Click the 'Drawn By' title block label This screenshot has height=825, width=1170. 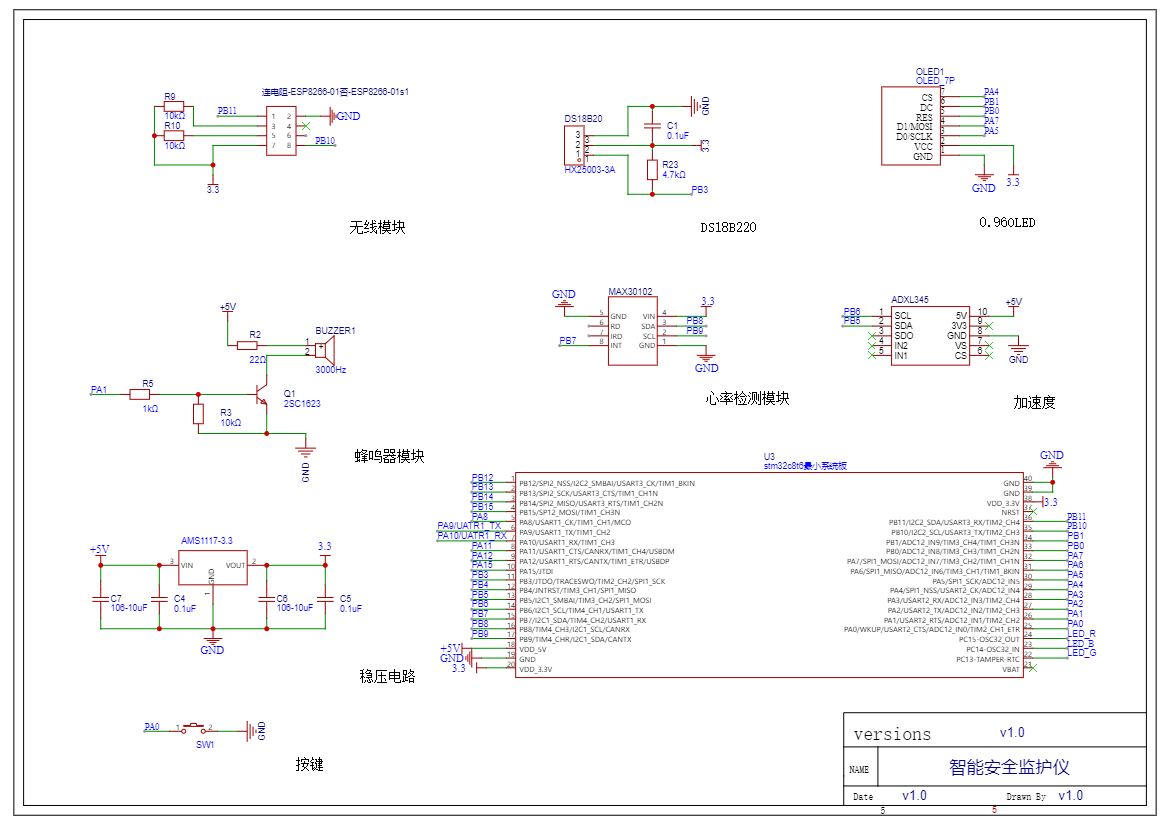[x=1026, y=797]
